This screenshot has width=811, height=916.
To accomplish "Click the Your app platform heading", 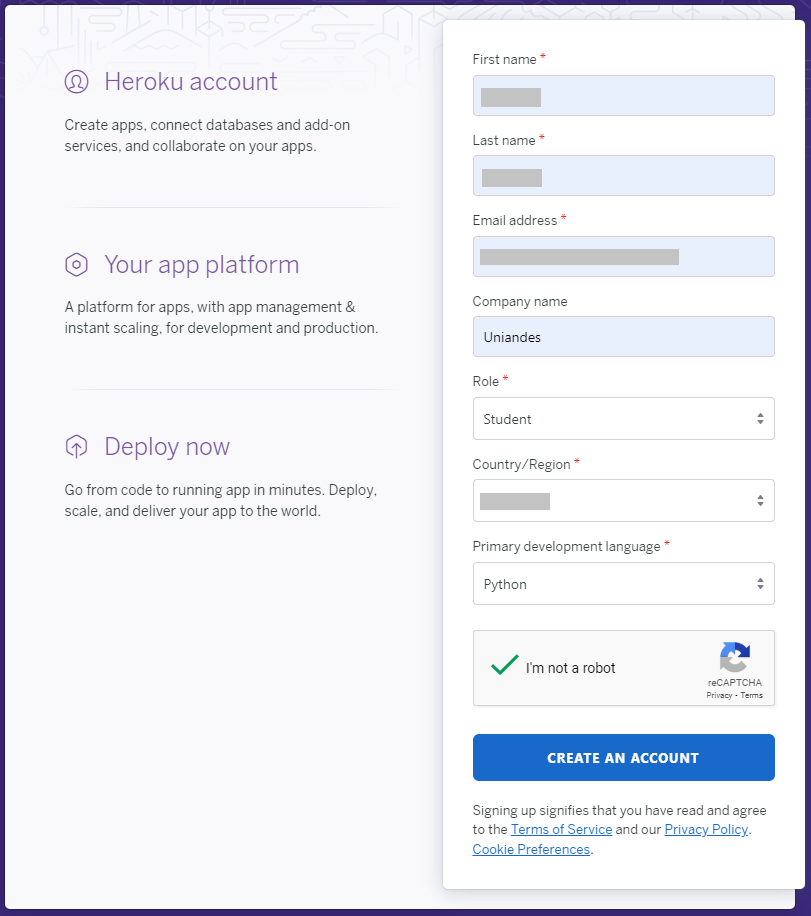I will coord(202,265).
